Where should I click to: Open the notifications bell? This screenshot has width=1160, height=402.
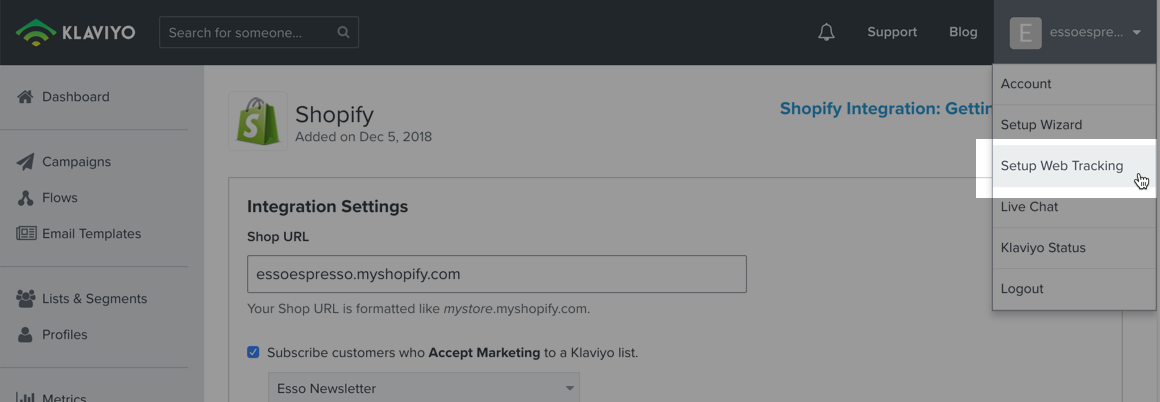click(x=826, y=33)
